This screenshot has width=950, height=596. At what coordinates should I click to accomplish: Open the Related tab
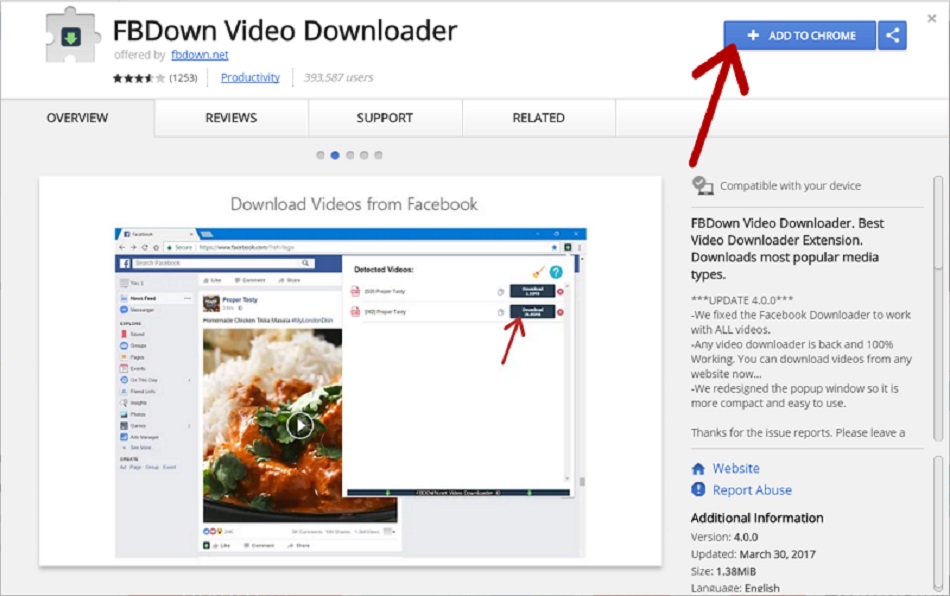tap(539, 118)
